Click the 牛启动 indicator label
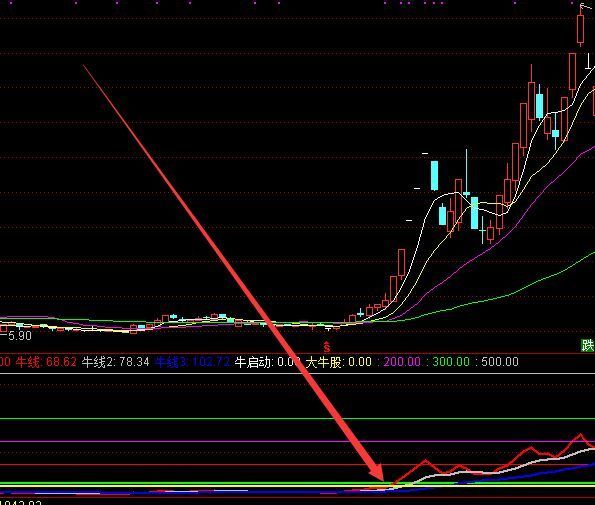The width and height of the screenshot is (595, 505). coord(268,362)
